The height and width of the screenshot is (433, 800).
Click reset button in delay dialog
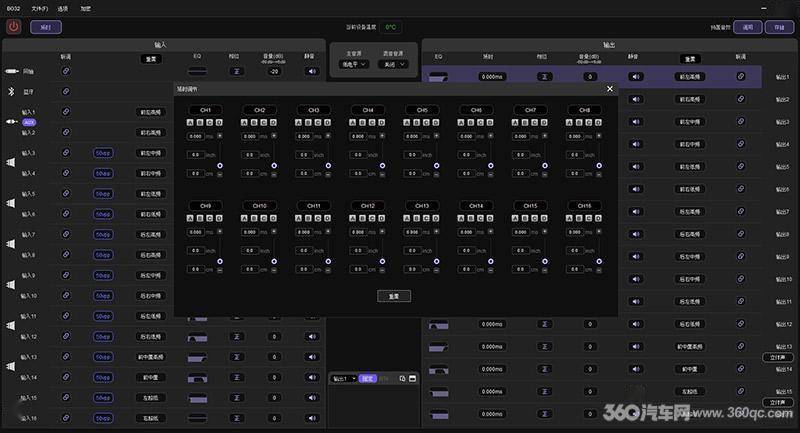394,296
